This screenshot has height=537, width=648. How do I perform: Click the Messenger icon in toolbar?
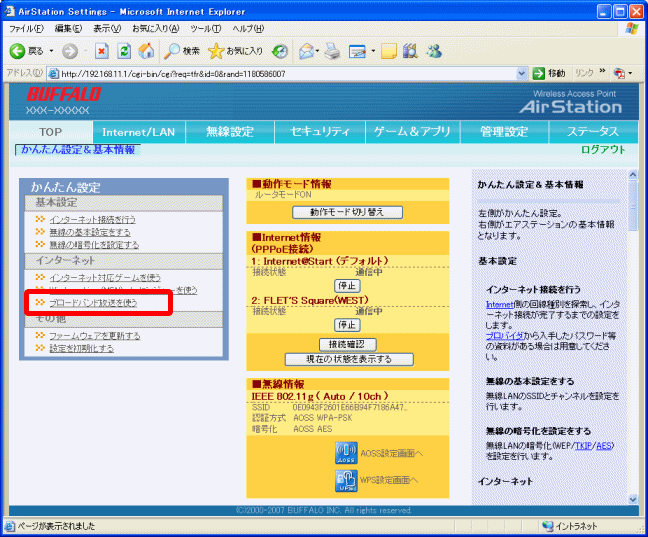click(x=434, y=51)
